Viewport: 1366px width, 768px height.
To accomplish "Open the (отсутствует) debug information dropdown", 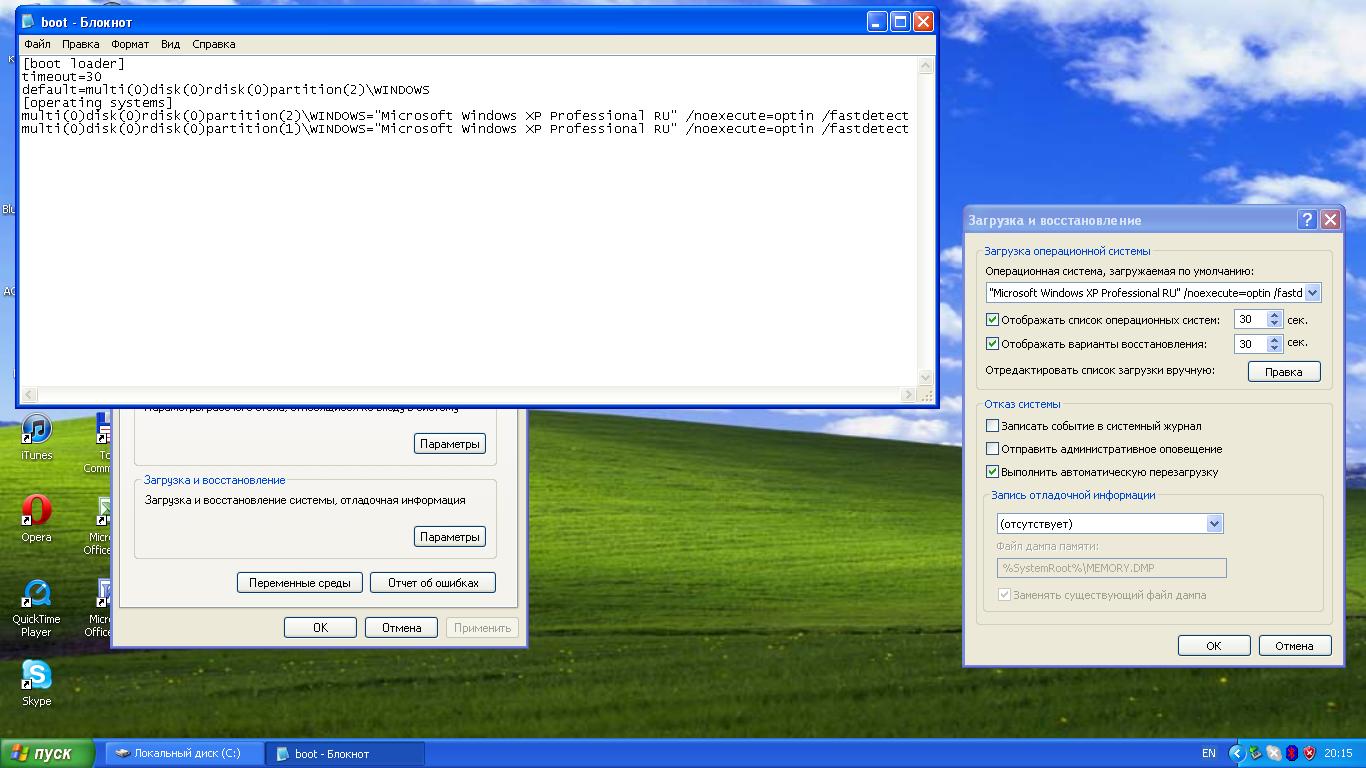I will 1214,523.
